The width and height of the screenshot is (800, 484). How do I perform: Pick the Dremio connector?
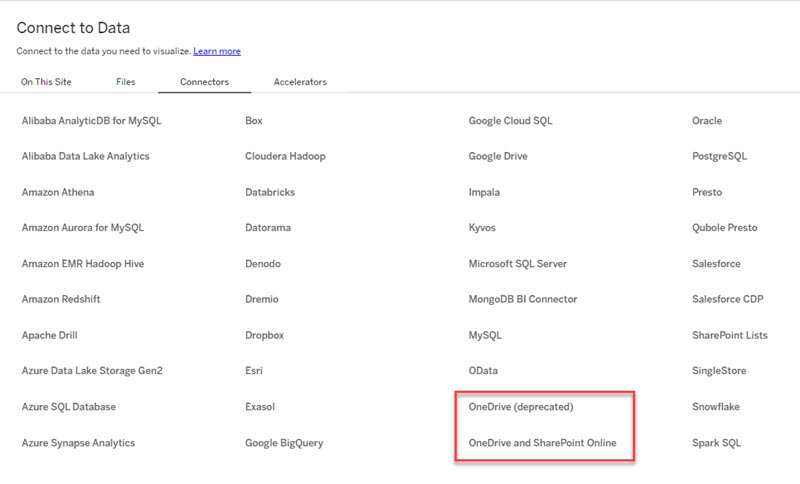(262, 299)
